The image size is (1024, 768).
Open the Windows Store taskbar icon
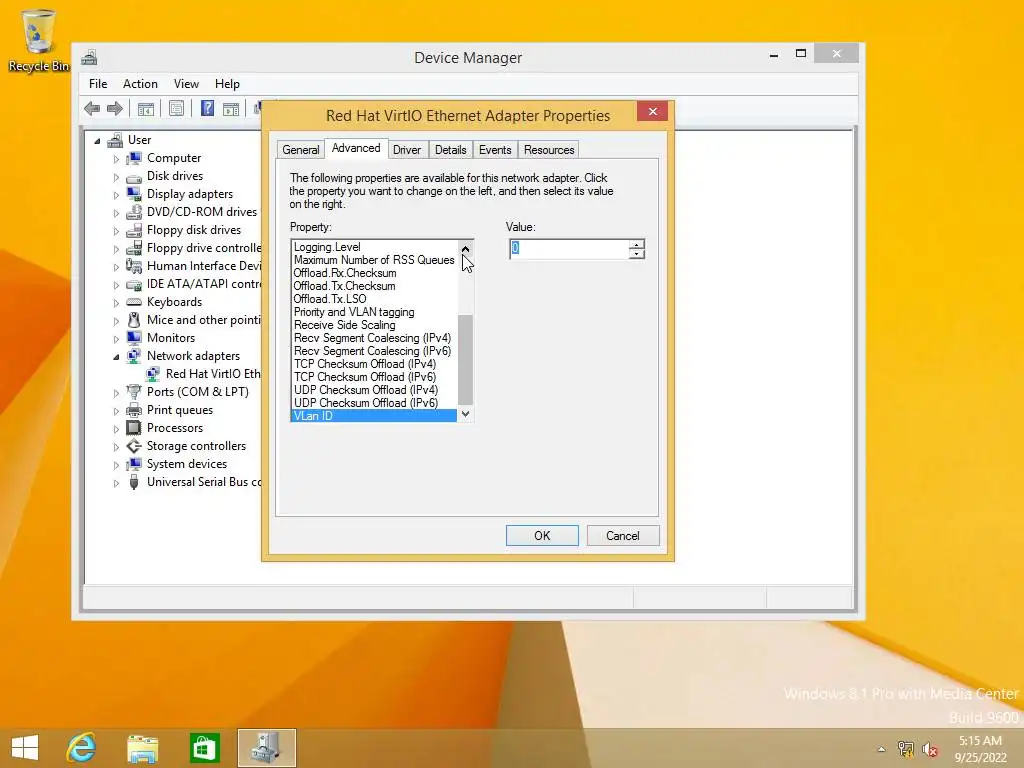(204, 748)
